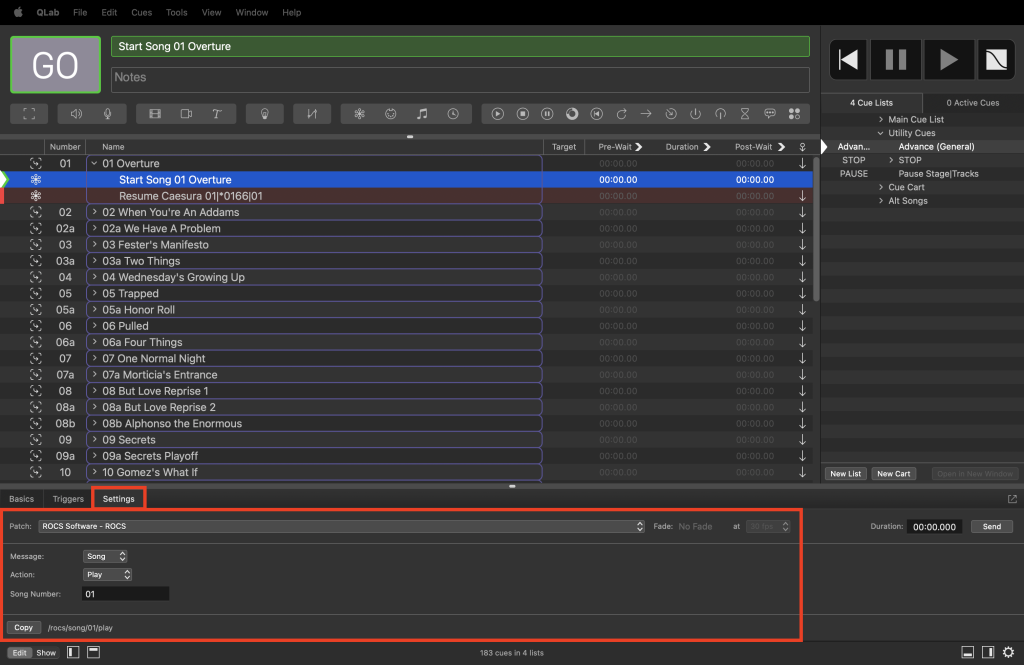Viewport: 1024px width, 665px height.
Task: Add a Camera cue from the toolbar
Action: click(x=186, y=114)
